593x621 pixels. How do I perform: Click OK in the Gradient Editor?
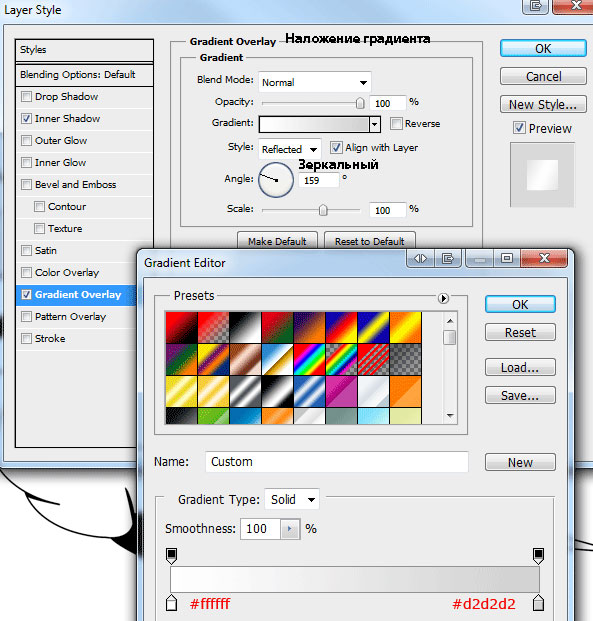tap(520, 304)
